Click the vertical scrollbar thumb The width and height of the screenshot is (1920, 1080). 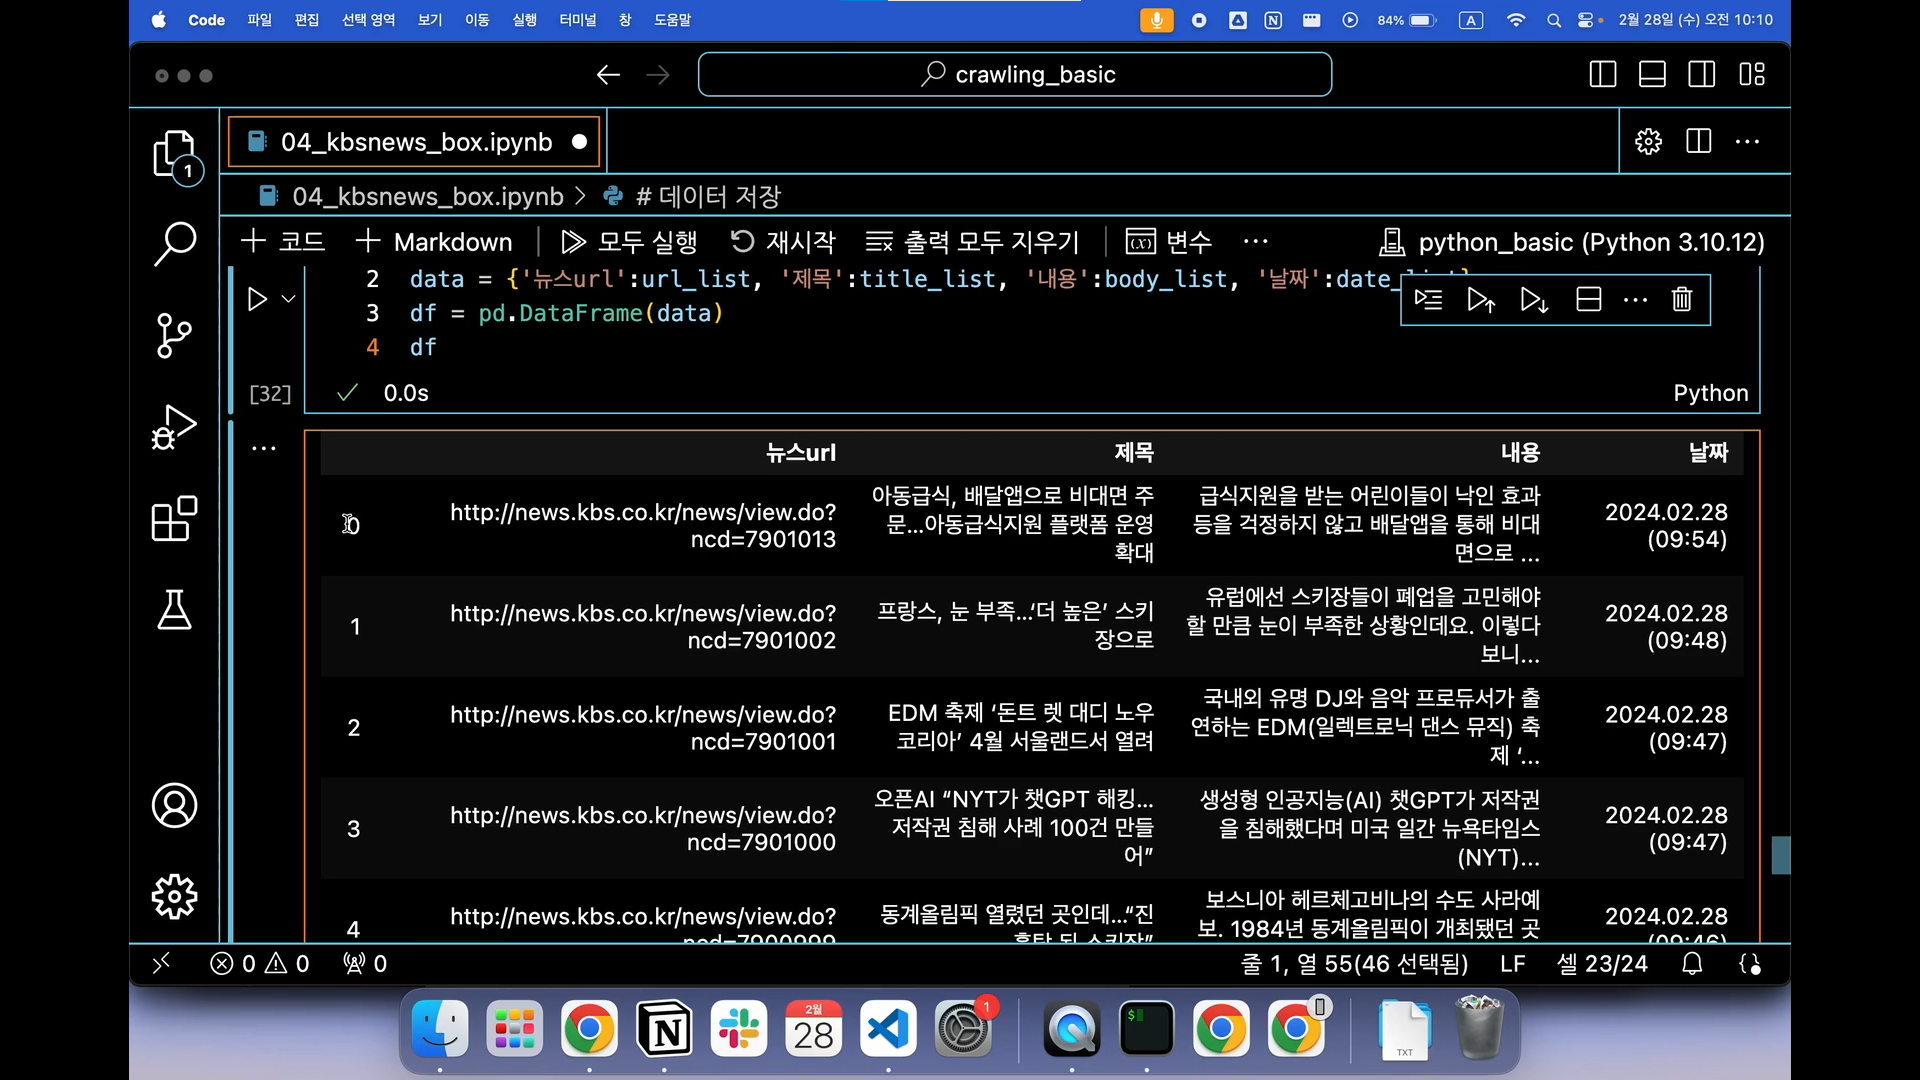coord(1780,856)
